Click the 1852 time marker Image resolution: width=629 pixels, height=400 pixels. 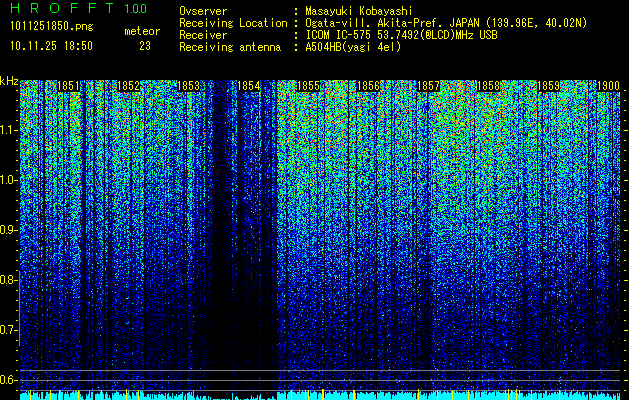click(128, 86)
